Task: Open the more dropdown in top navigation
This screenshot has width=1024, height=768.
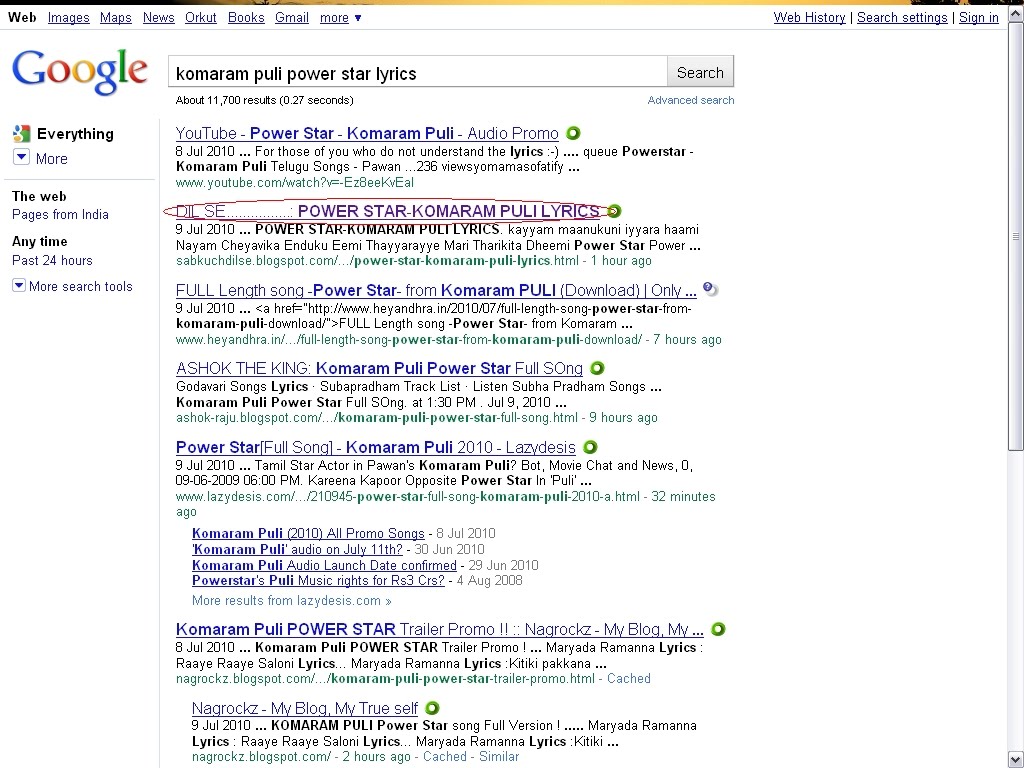Action: [x=340, y=18]
